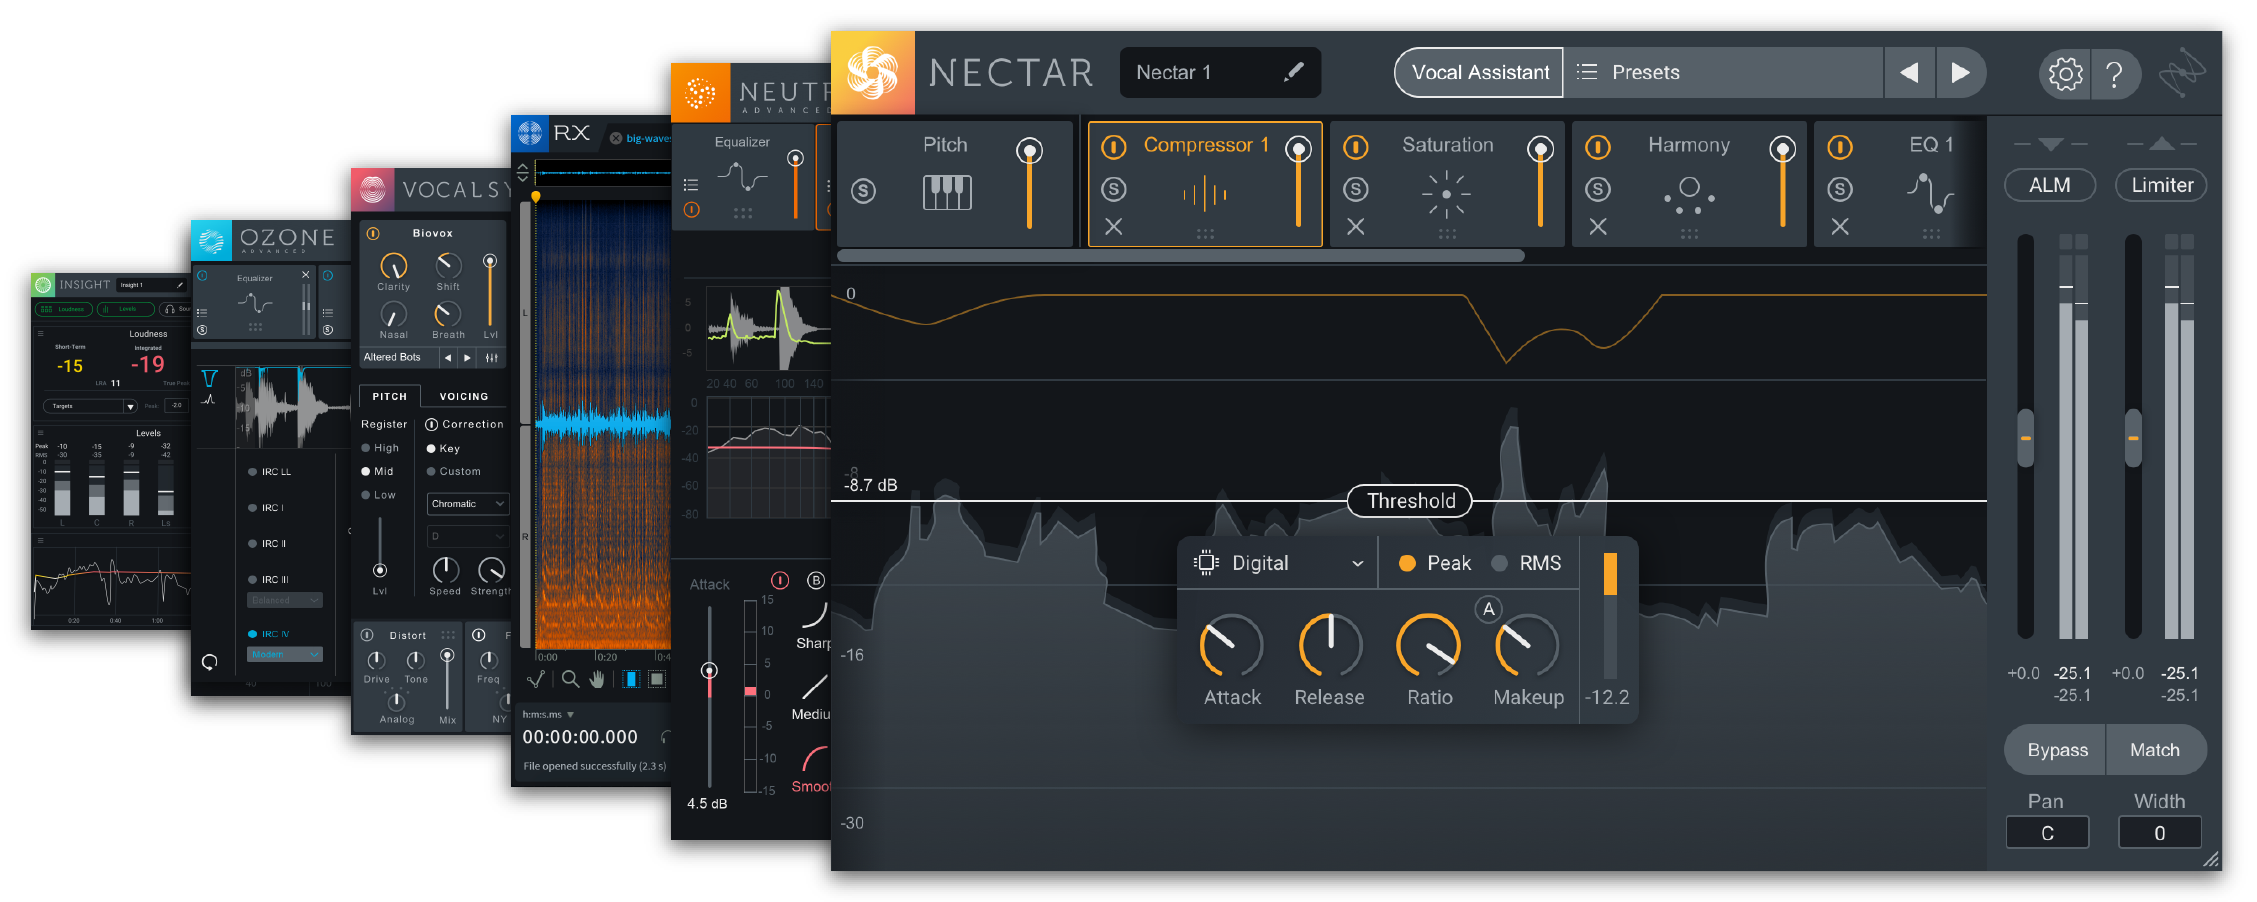
Task: Select the RX hand grab tool
Action: pos(597,679)
